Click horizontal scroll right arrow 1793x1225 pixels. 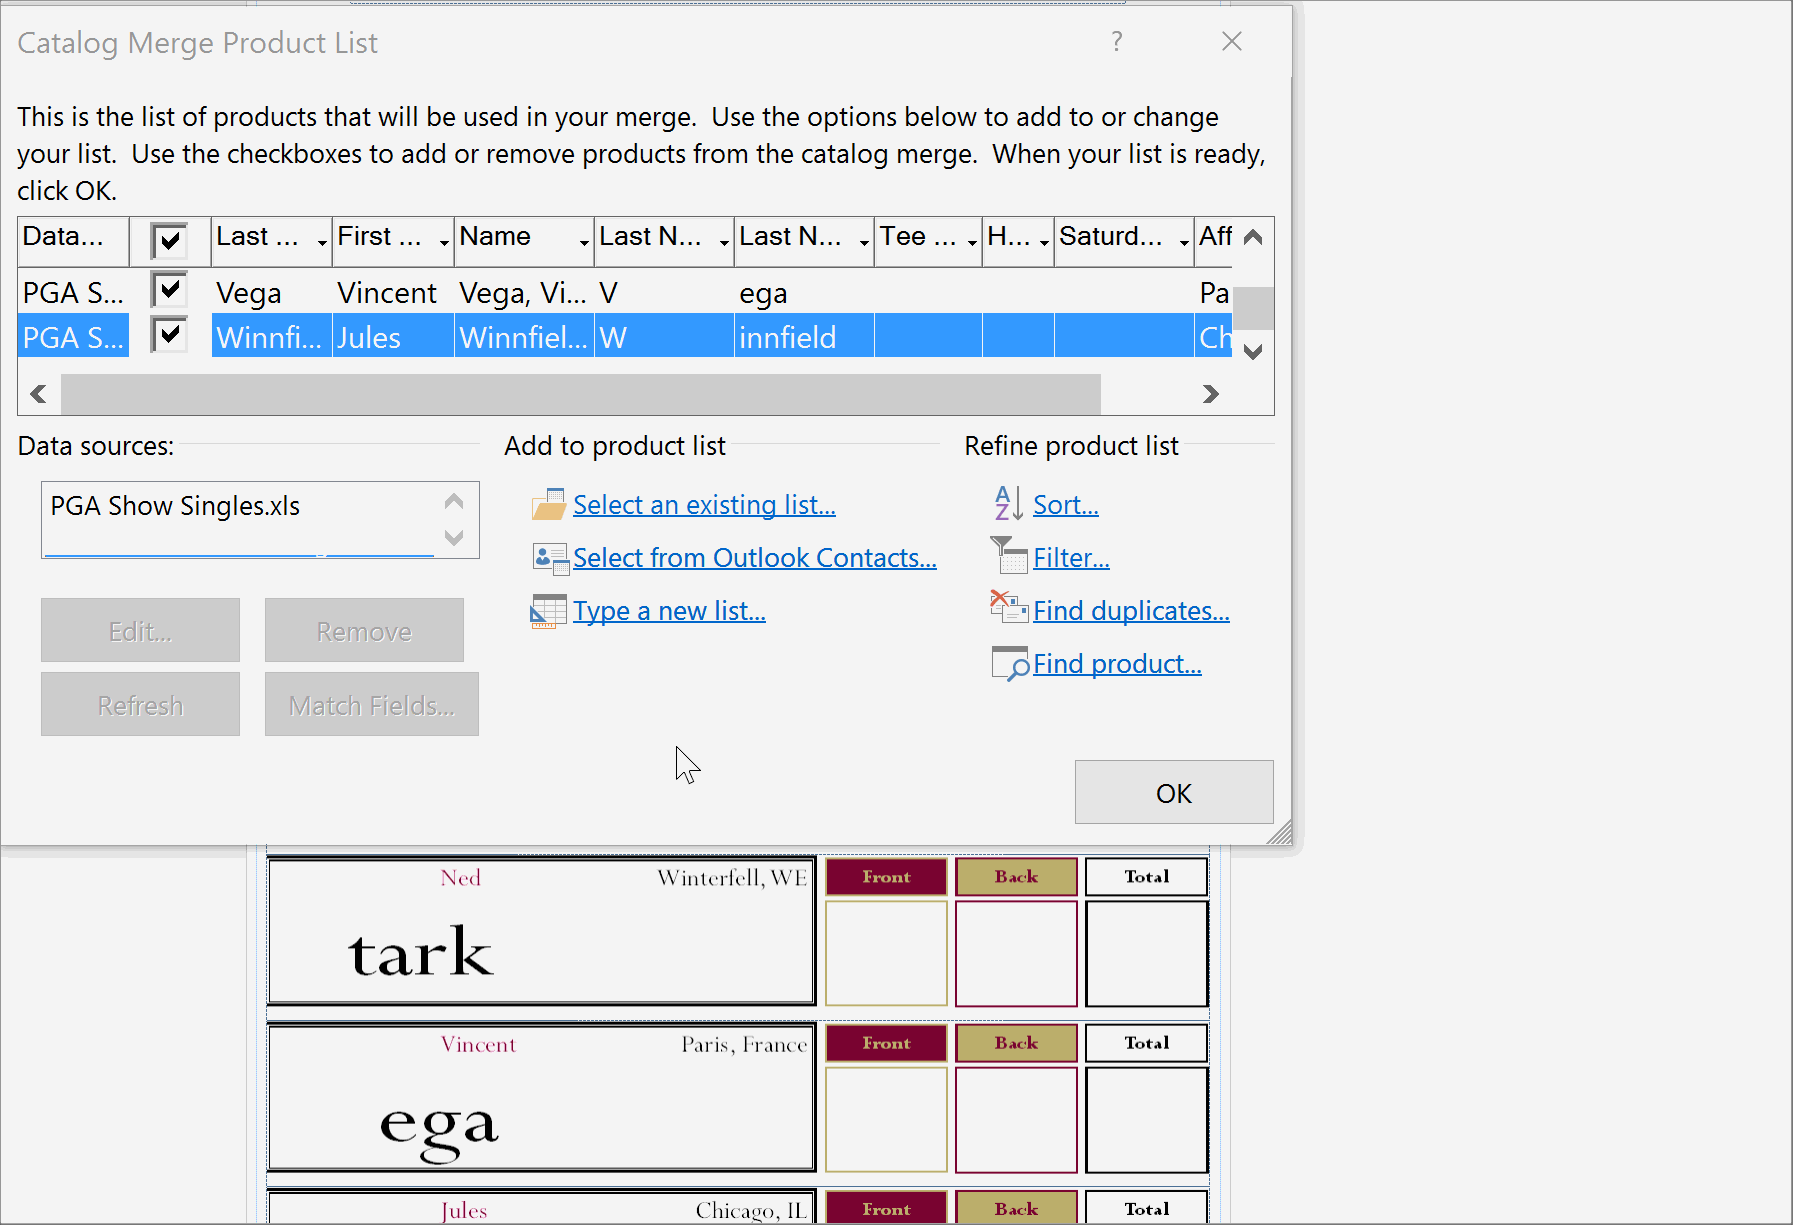1211,394
